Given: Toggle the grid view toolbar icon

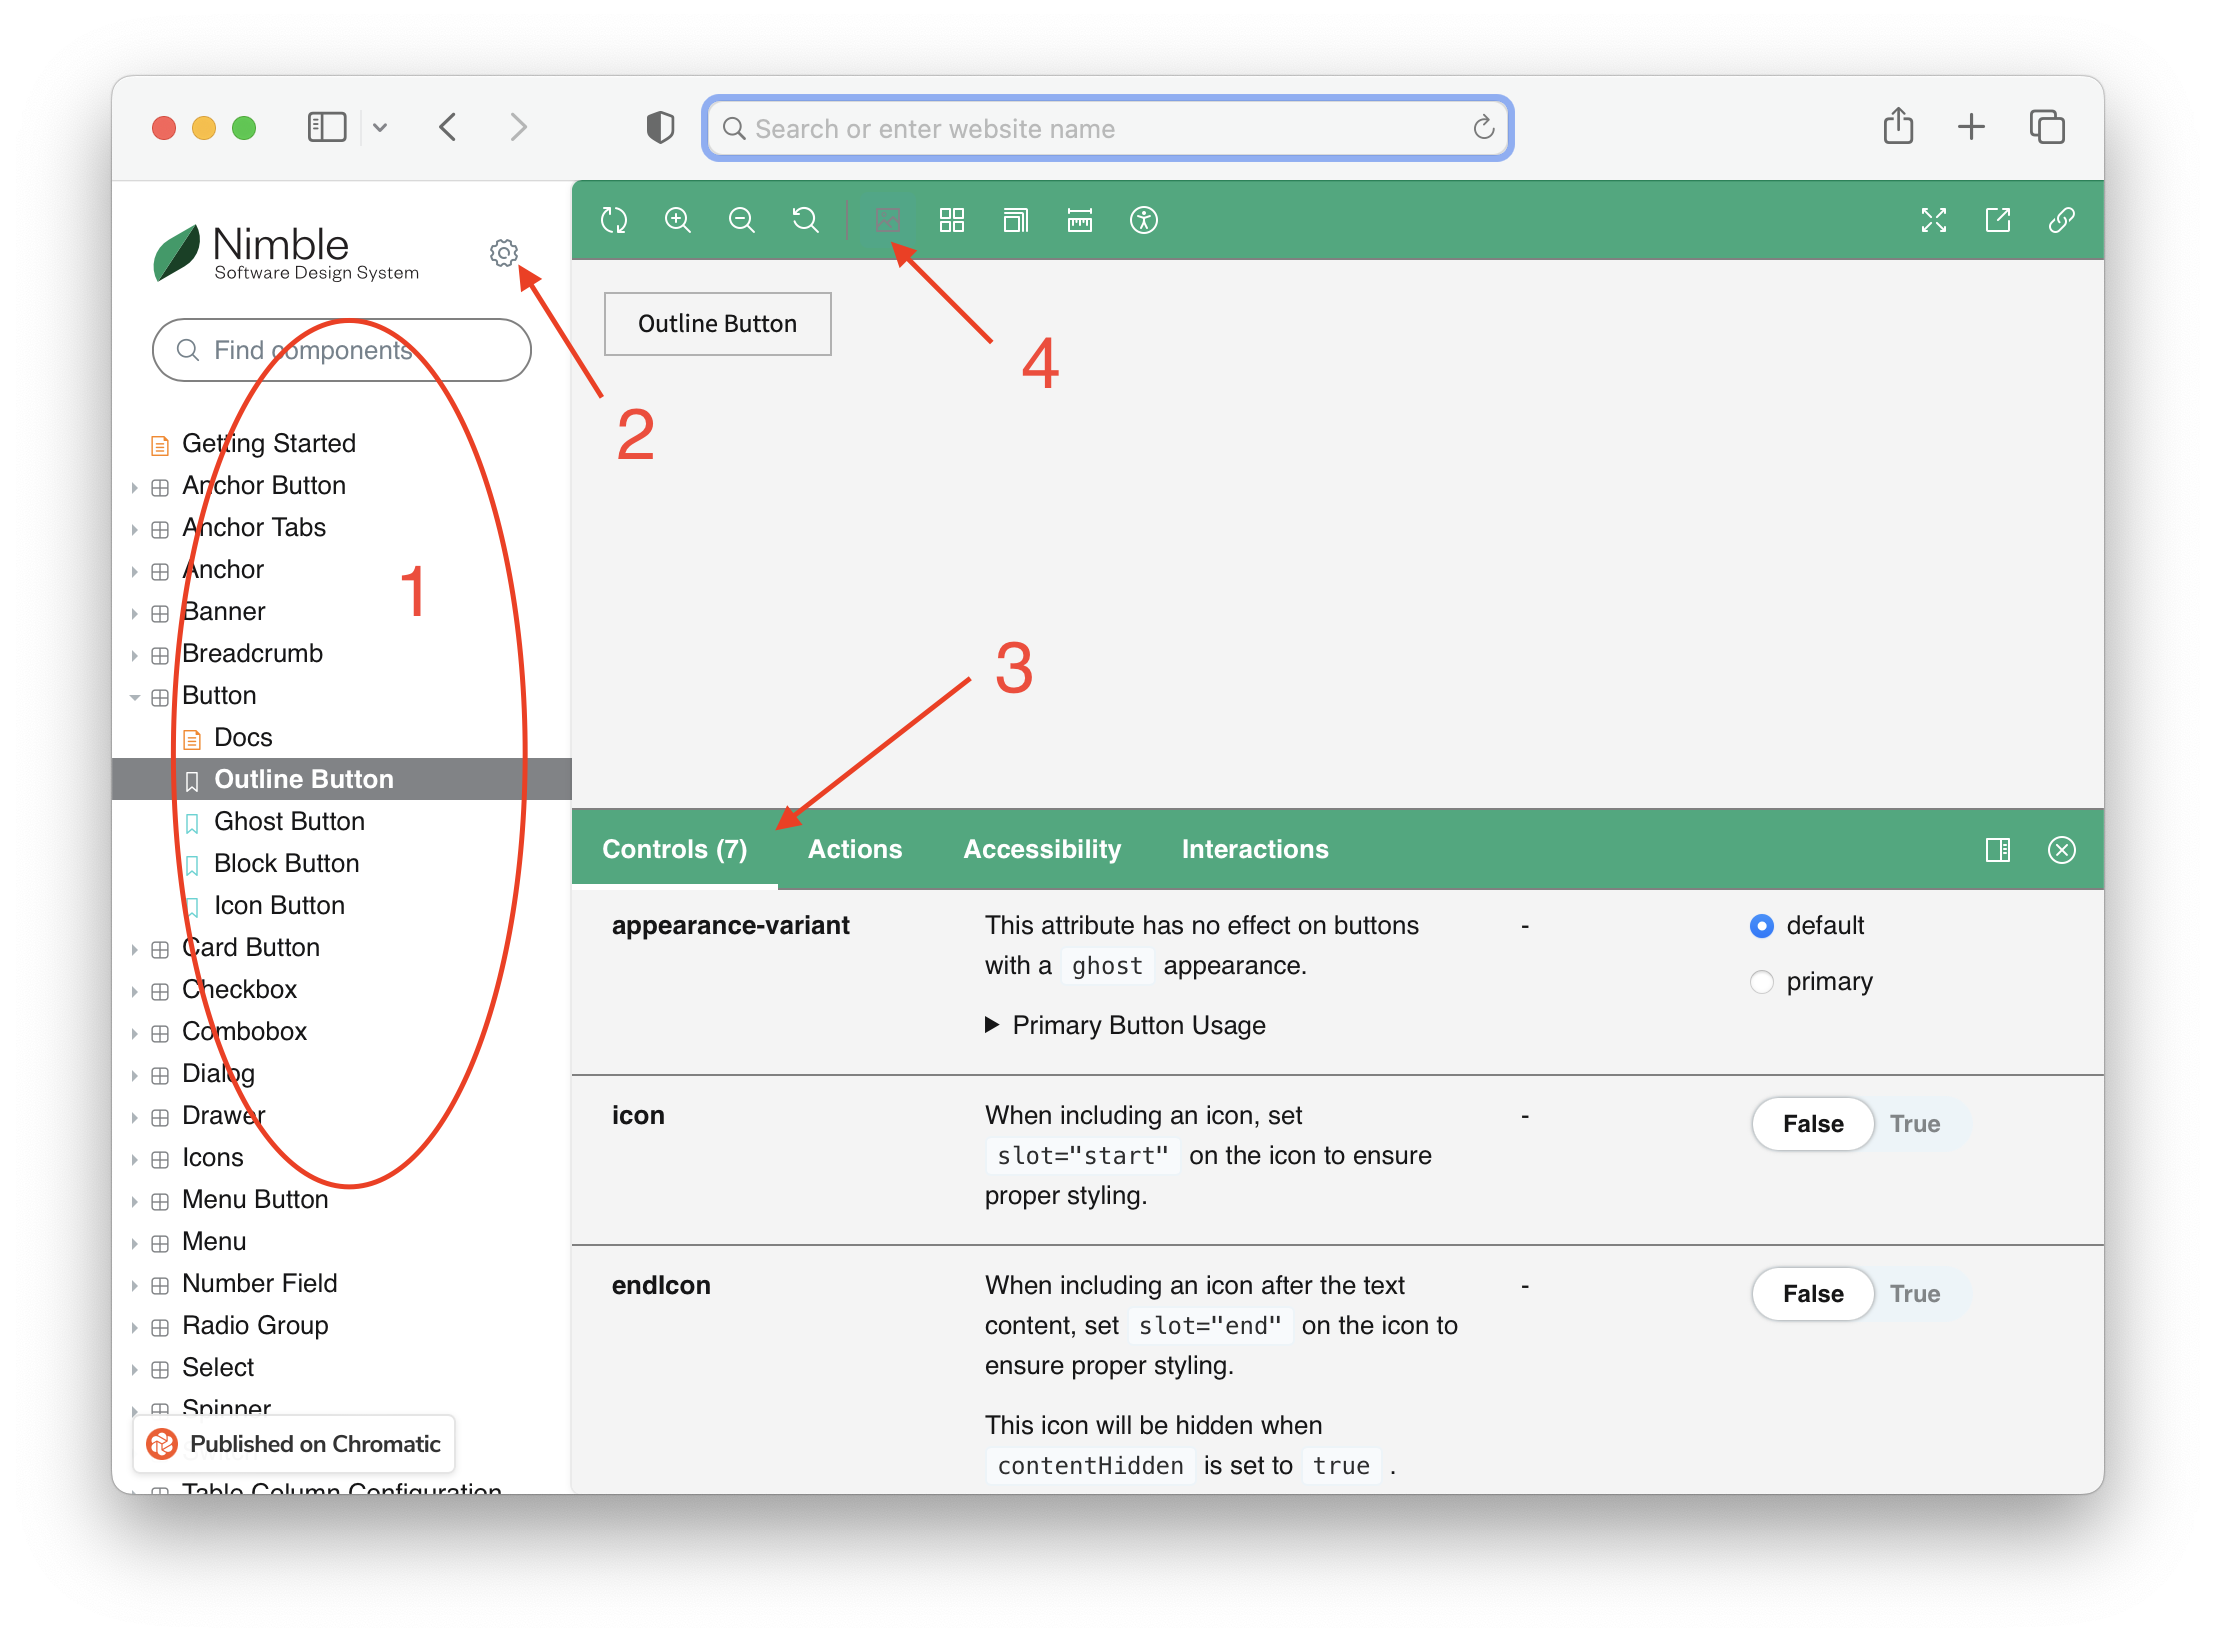Looking at the screenshot, I should (951, 220).
